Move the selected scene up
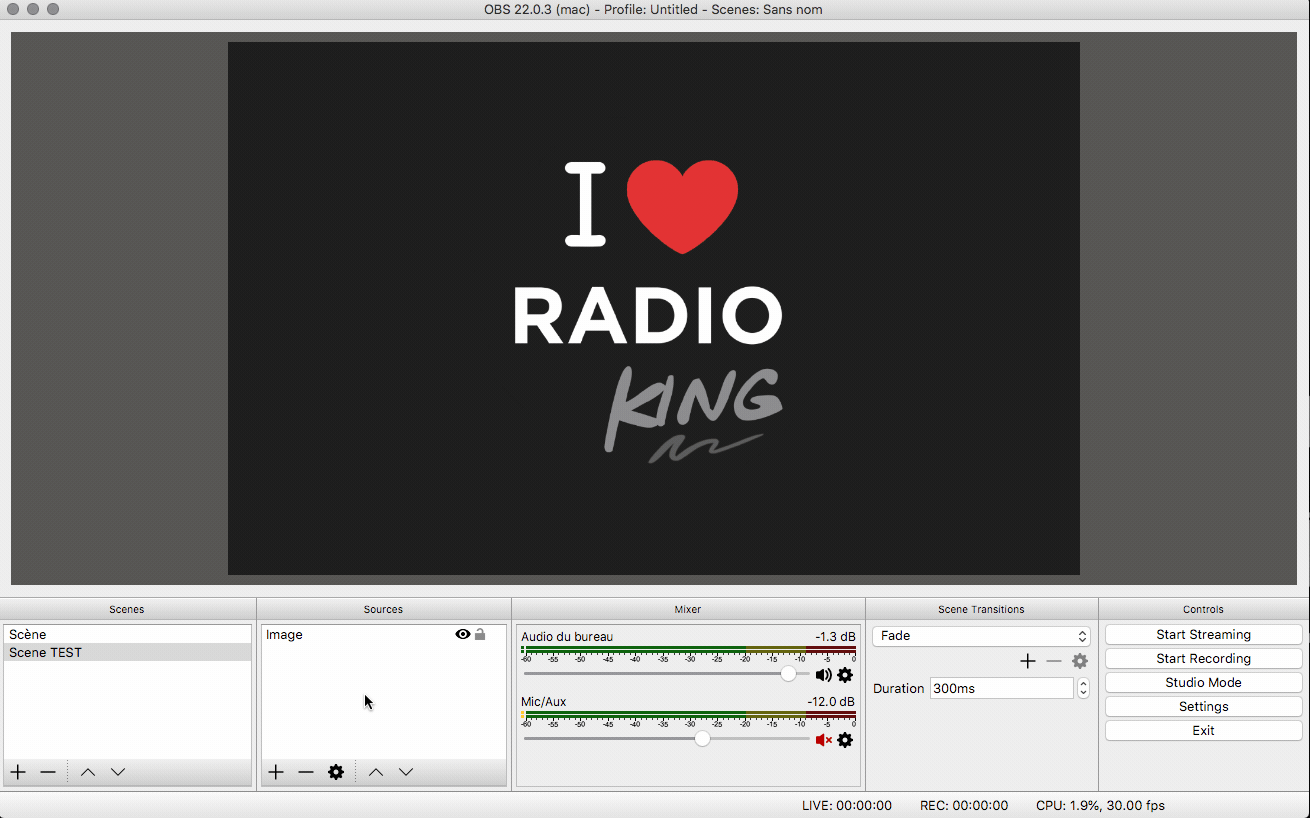This screenshot has height=818, width=1310. coord(88,772)
